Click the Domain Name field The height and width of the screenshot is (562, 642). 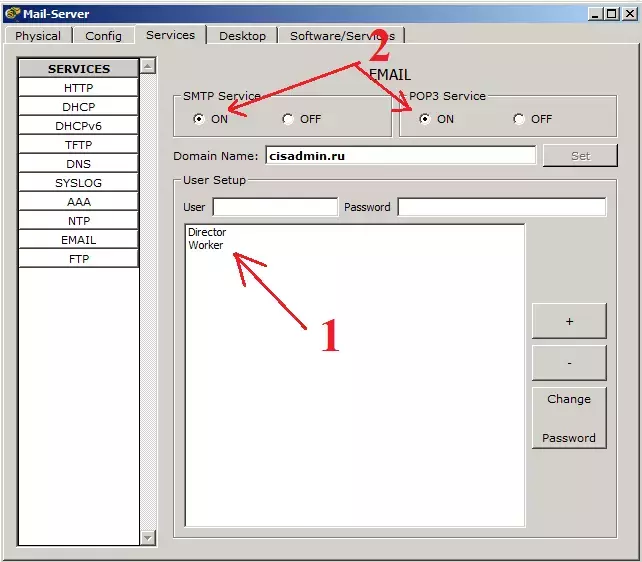(x=400, y=156)
